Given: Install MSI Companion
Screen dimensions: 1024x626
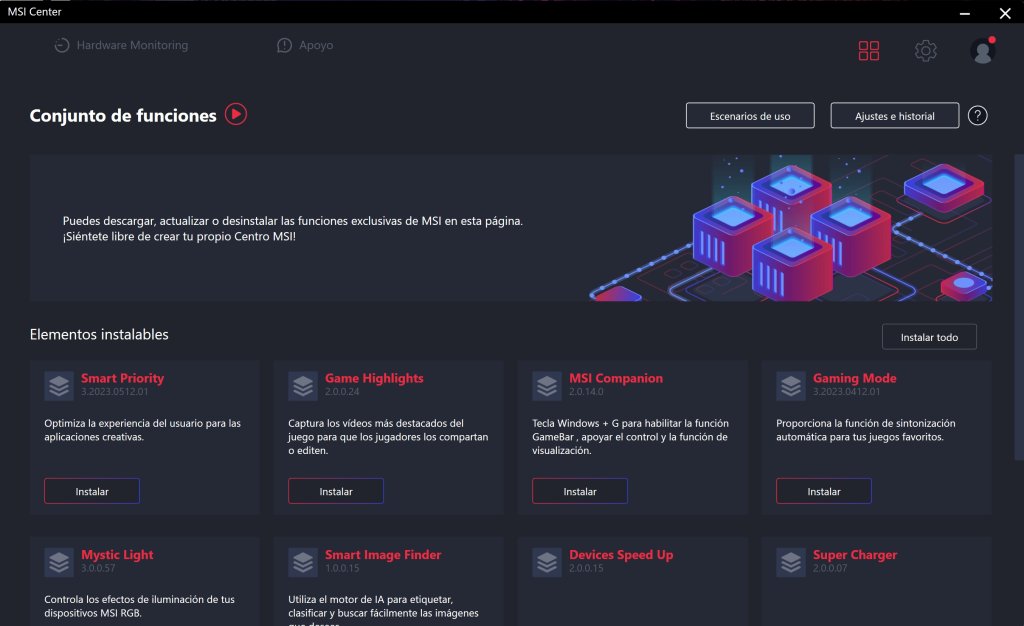Looking at the screenshot, I should 580,491.
